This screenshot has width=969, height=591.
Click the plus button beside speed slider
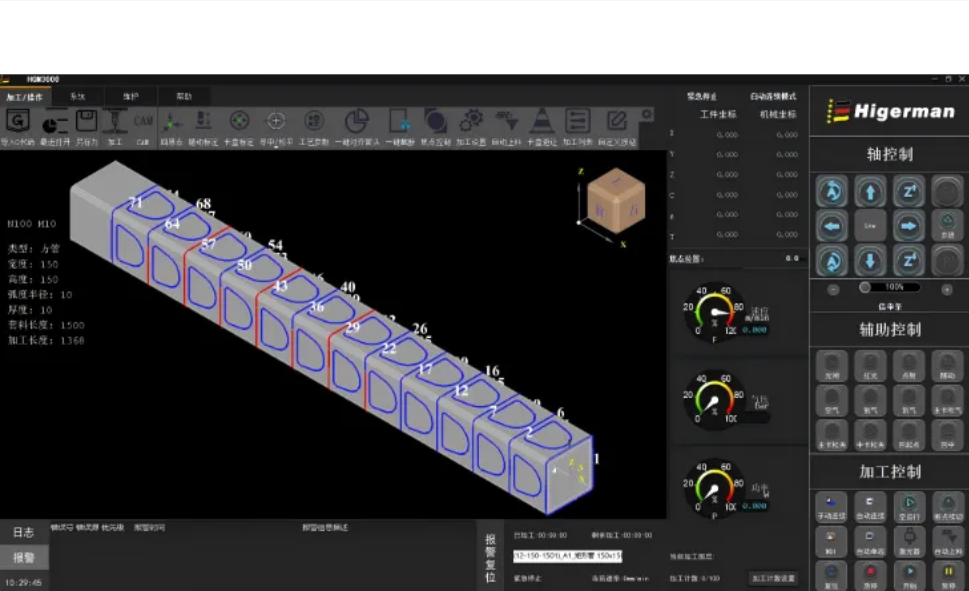coord(946,289)
